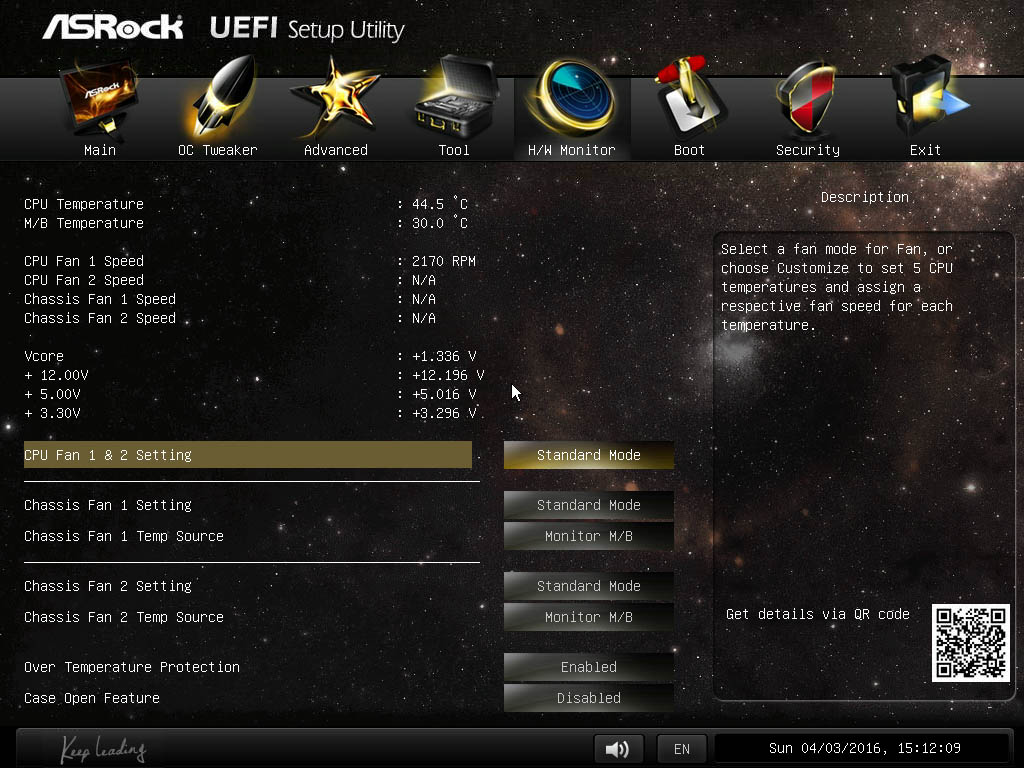Expand Chassis Fan 2 Setting mode dropdown
1024x768 pixels.
[x=588, y=586]
